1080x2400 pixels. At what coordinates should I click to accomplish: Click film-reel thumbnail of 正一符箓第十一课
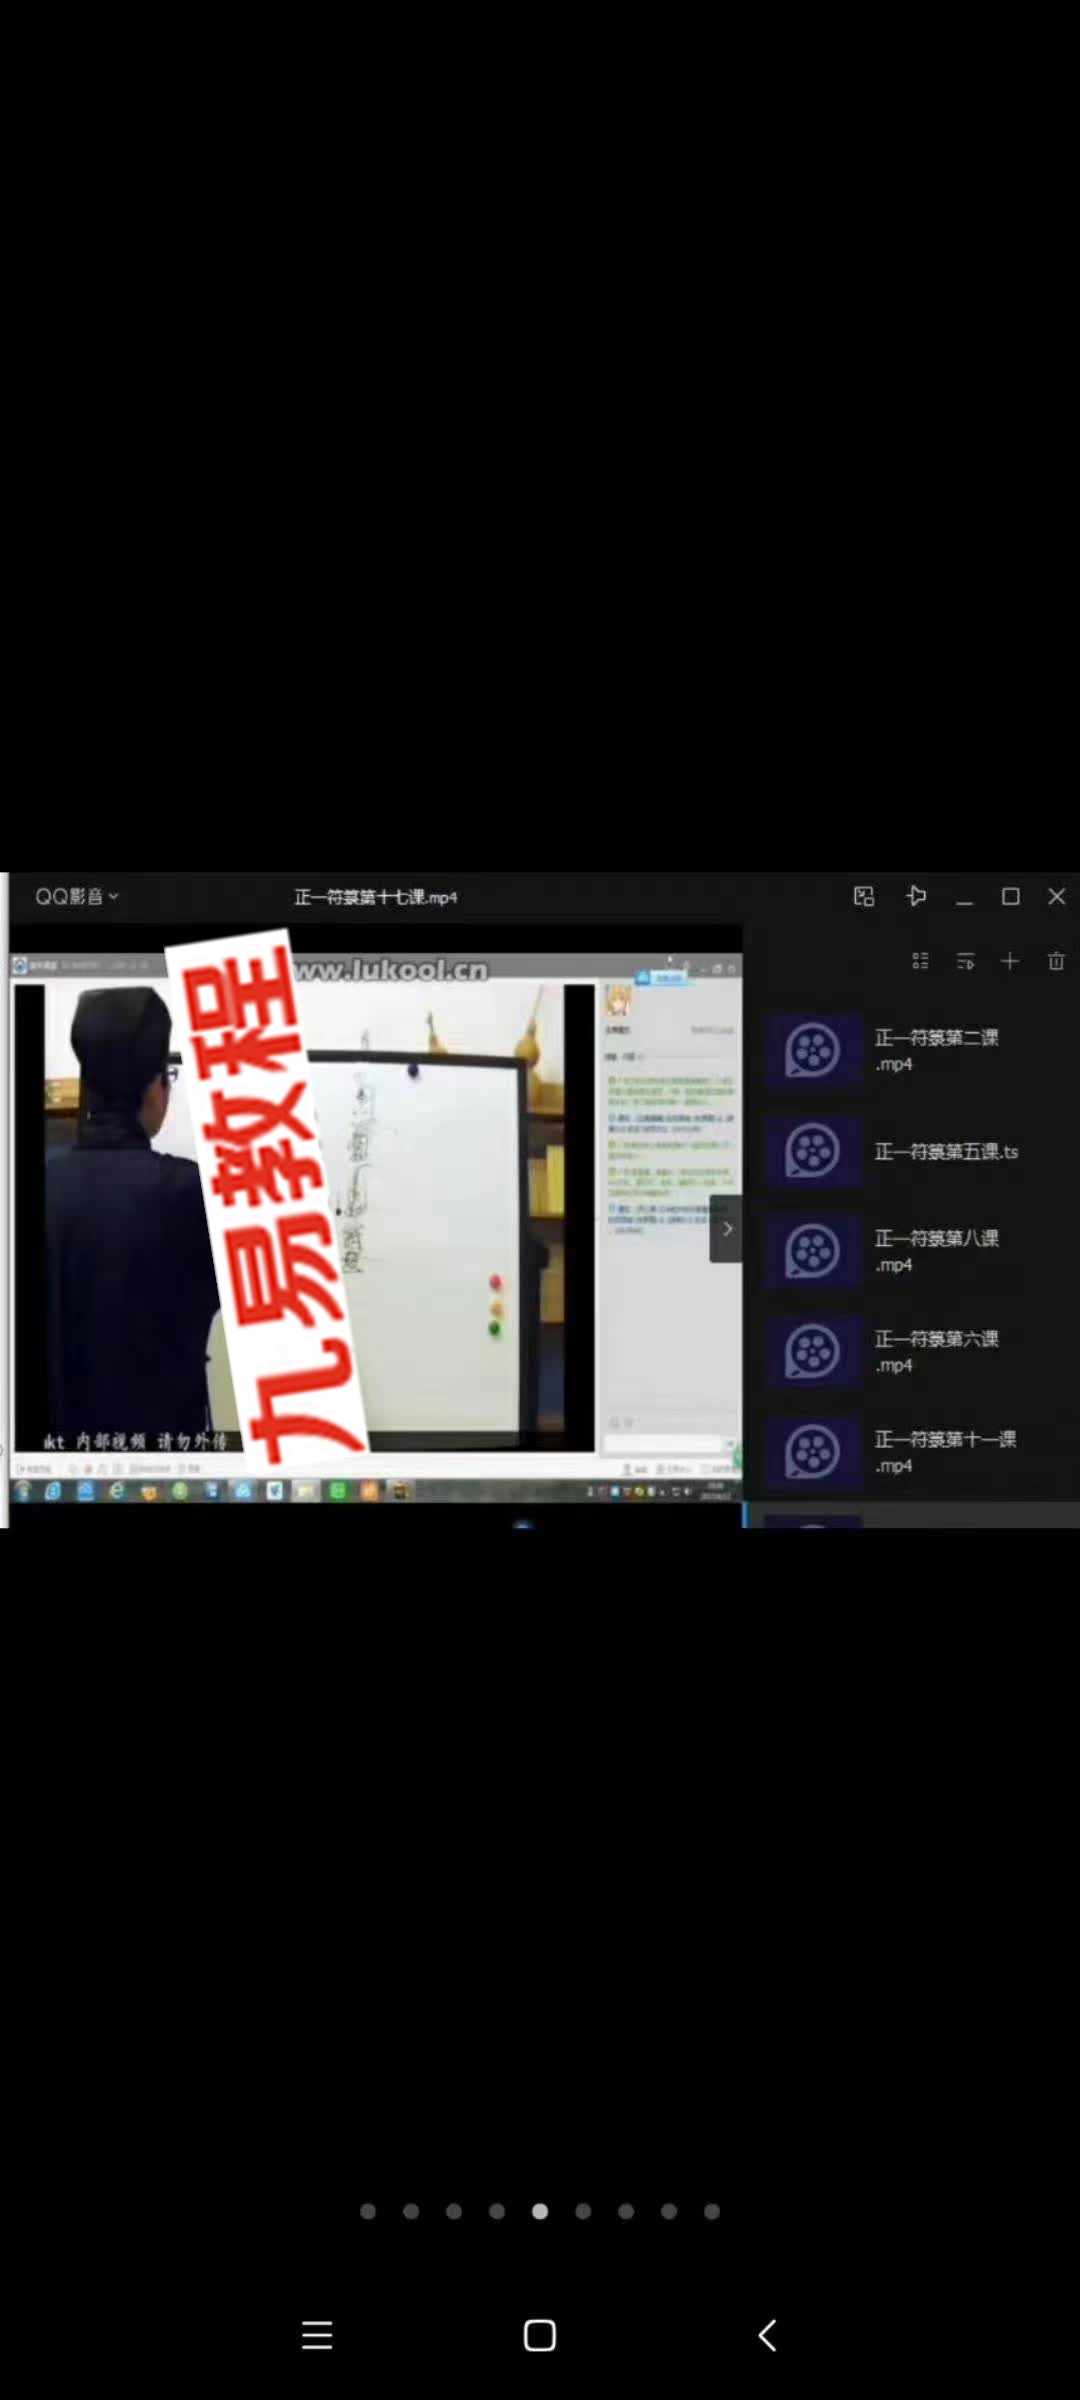click(812, 1451)
